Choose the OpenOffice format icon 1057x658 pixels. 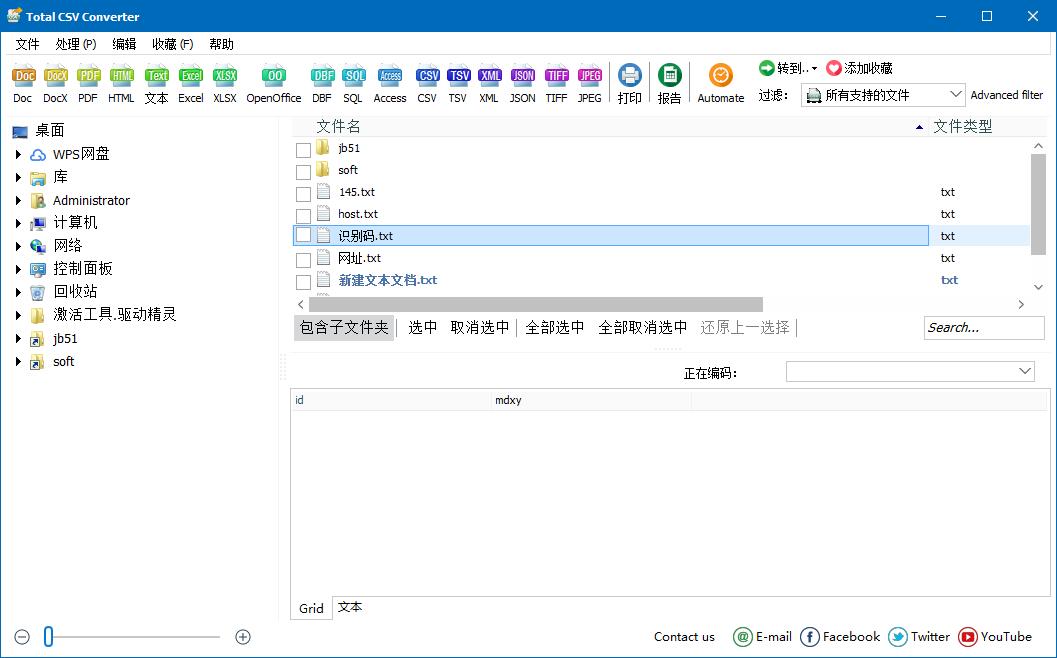click(274, 76)
